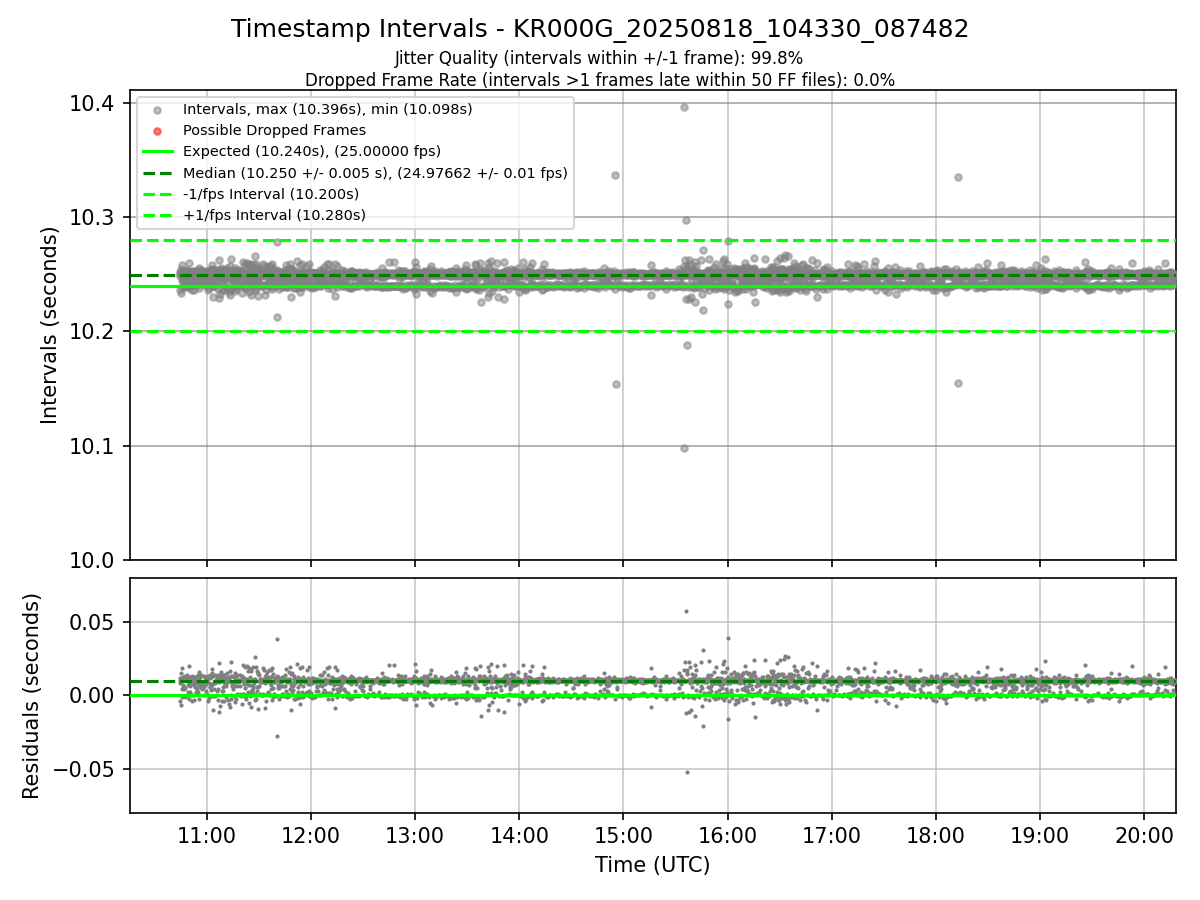Viewport: 1200px width, 900px height.
Task: Click legend entry 'Intervals, max (10.396s), min (10.098s)'
Action: click(x=328, y=108)
